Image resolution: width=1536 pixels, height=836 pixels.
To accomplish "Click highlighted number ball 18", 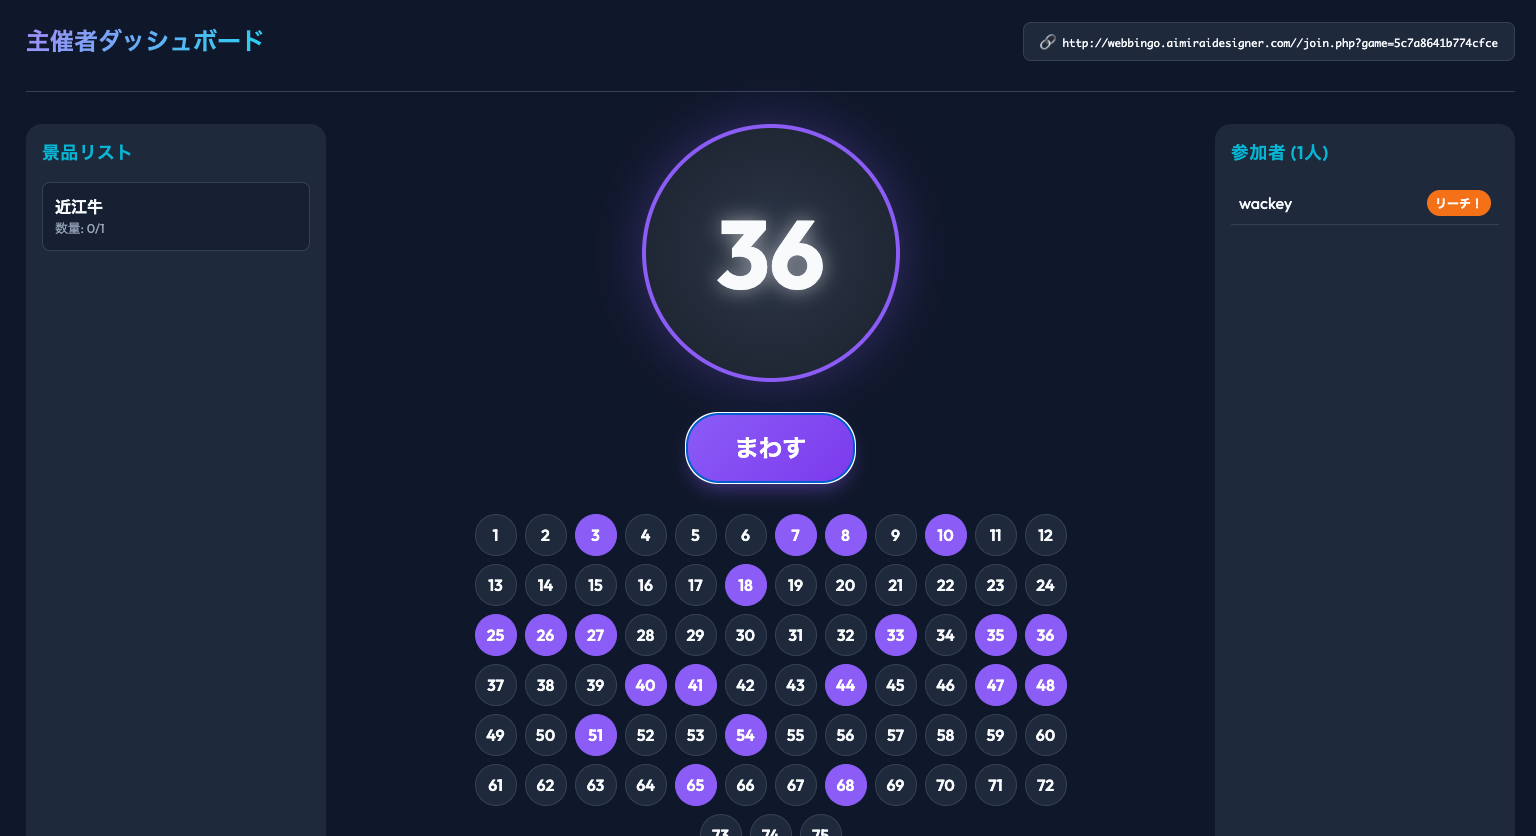I will pyautogui.click(x=746, y=585).
